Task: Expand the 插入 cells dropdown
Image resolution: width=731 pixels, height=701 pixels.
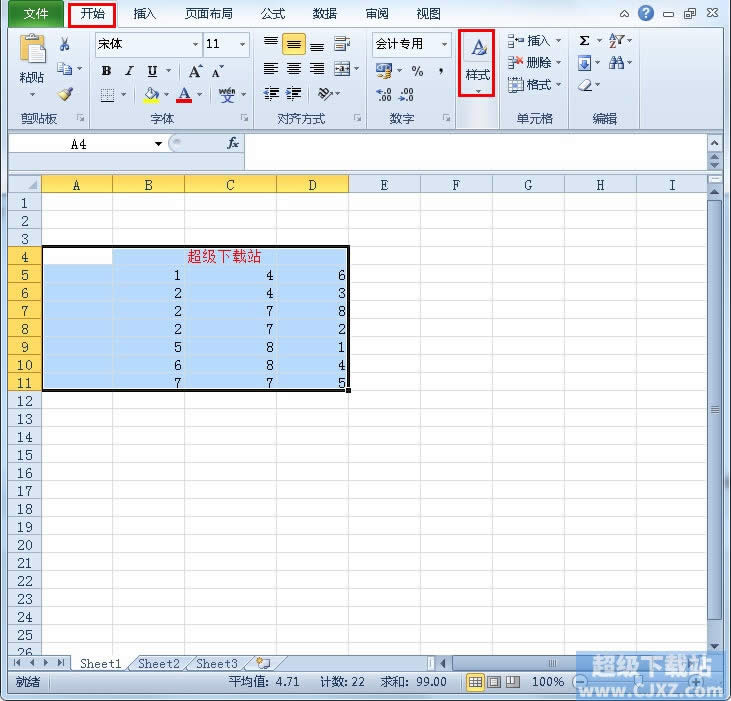Action: 559,40
